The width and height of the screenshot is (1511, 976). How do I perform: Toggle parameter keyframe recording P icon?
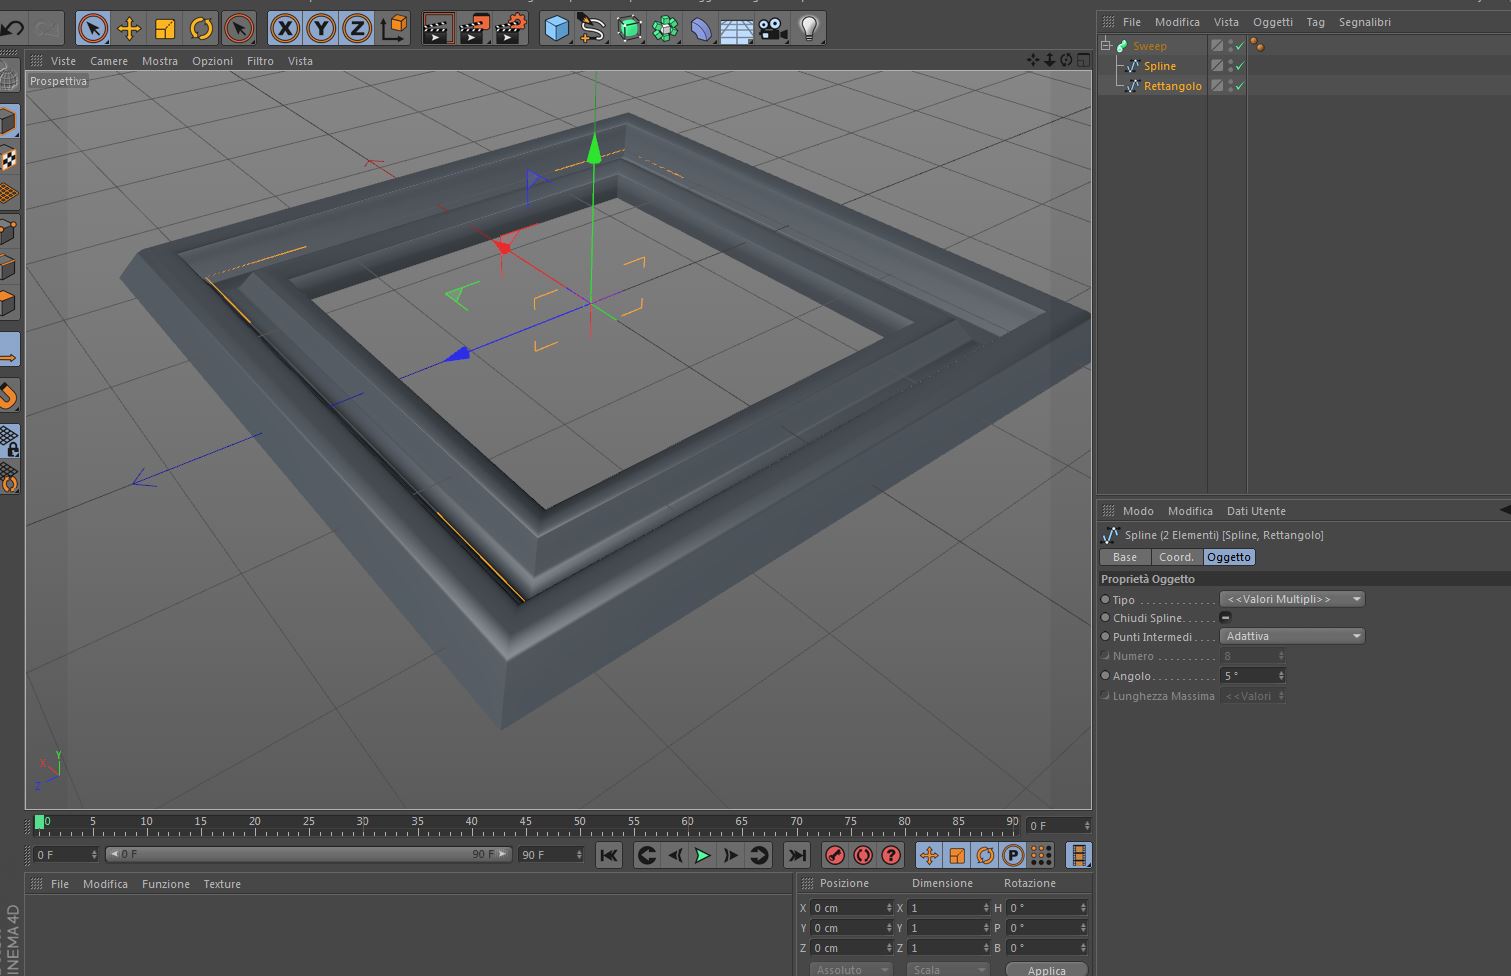coord(1013,855)
